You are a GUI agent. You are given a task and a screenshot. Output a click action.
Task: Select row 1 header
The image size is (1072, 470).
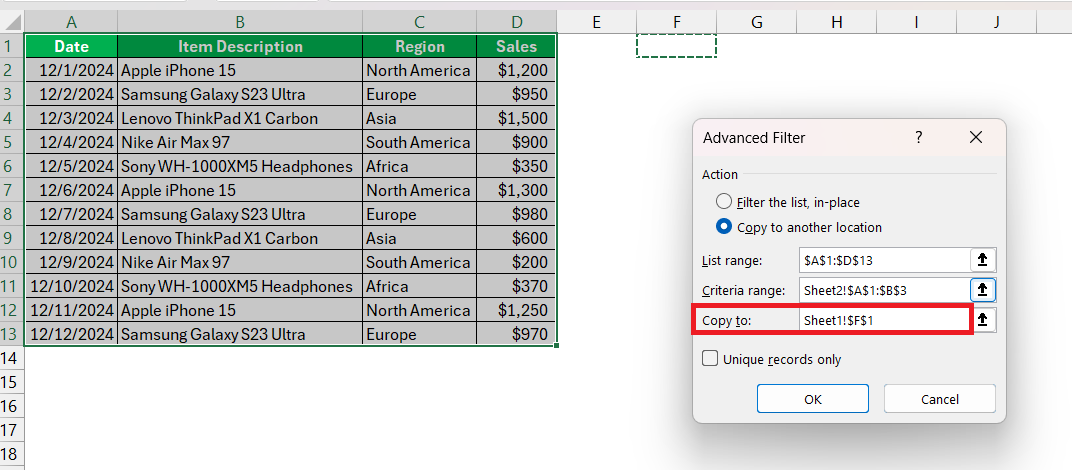pos(10,47)
